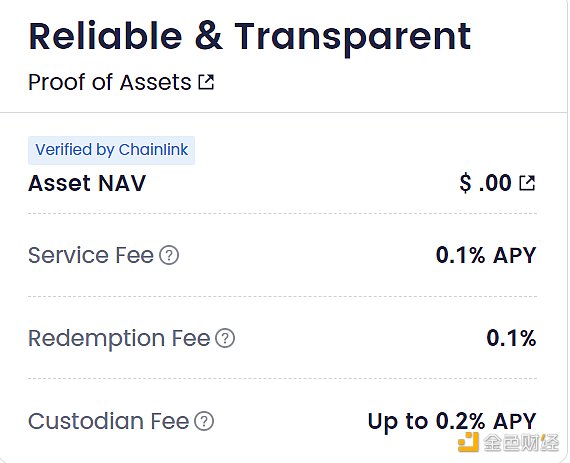The image size is (570, 463).
Task: Show the Service Fee help tooltip icon
Action: tap(169, 255)
